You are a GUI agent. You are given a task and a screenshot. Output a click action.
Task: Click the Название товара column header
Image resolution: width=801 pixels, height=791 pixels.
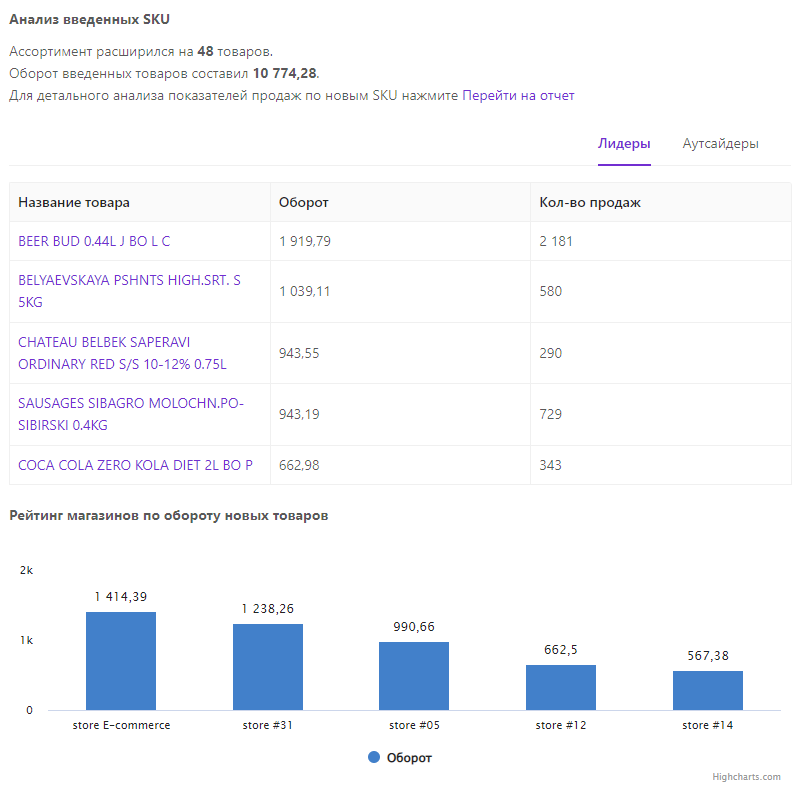point(74,202)
